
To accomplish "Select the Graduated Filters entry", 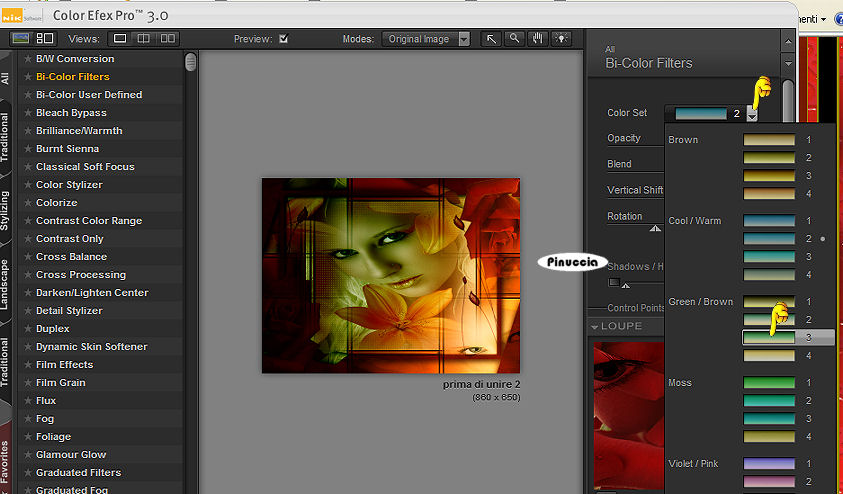I will tap(78, 472).
